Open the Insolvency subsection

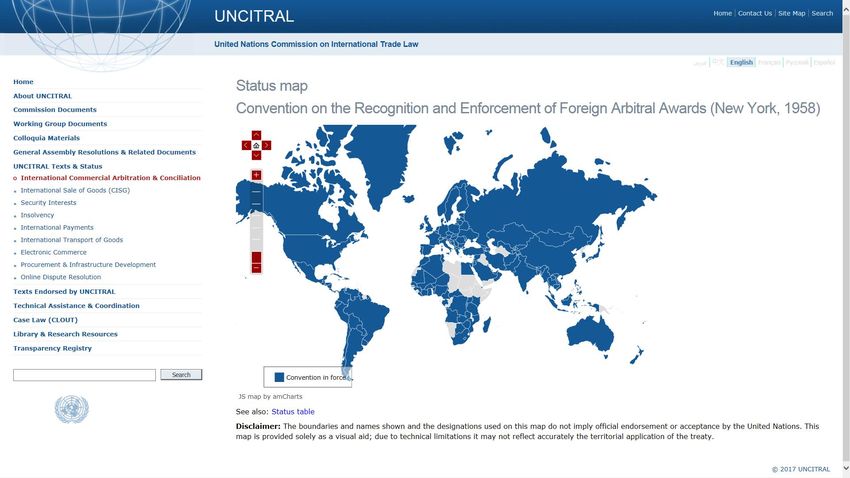pos(37,215)
